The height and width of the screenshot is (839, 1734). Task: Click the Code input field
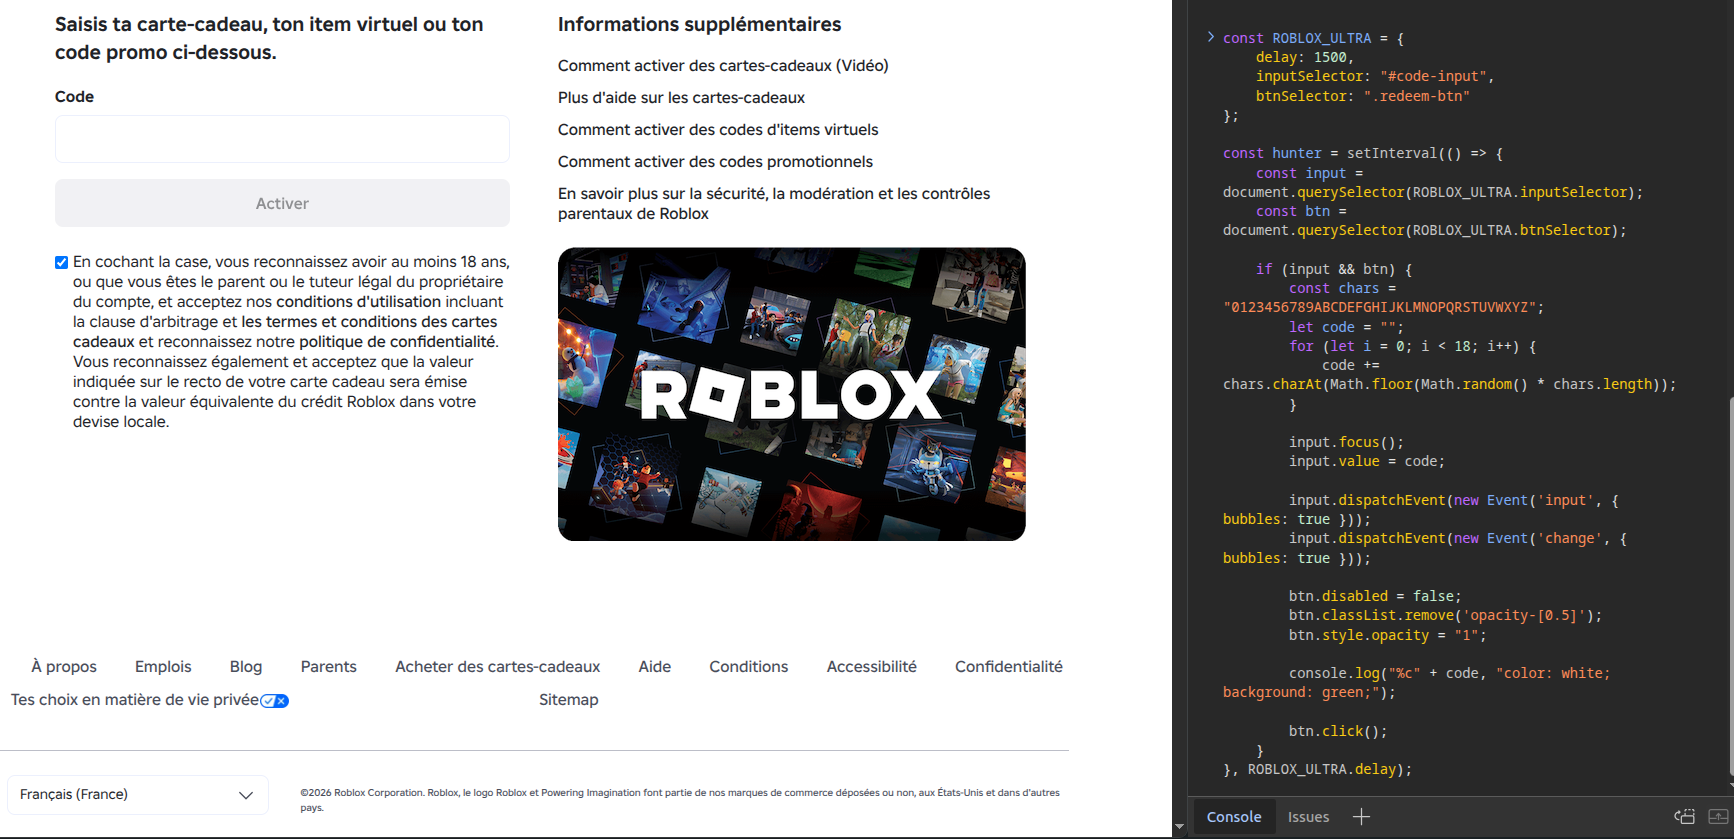(x=282, y=139)
